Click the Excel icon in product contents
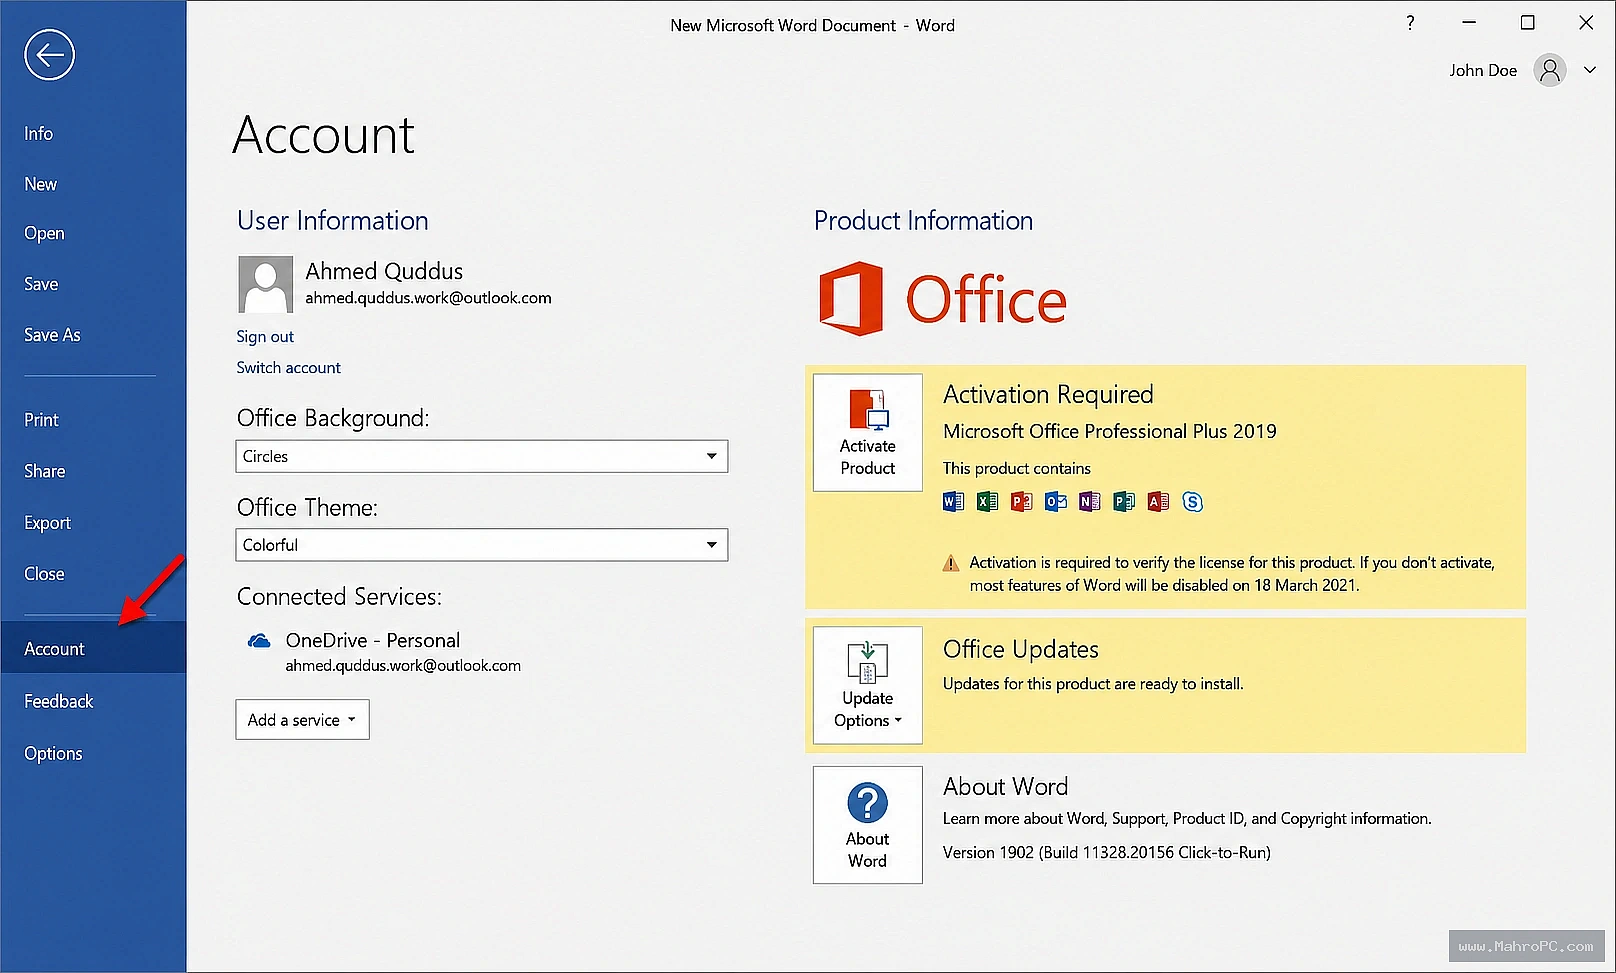The height and width of the screenshot is (973, 1616). (987, 502)
